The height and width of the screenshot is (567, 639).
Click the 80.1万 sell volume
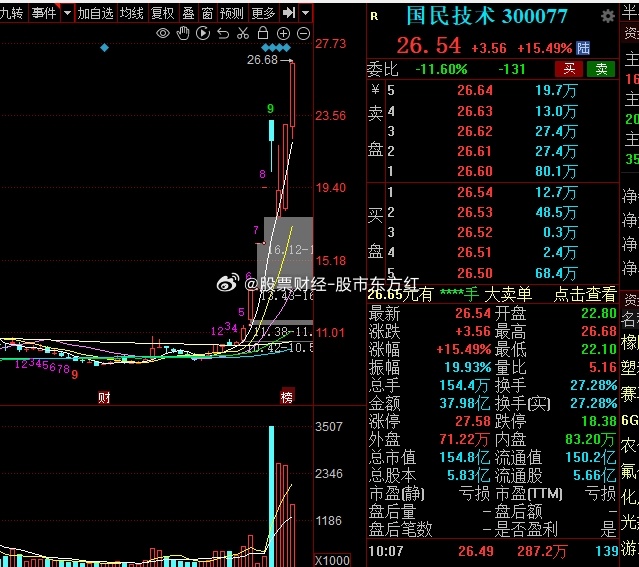tap(556, 171)
